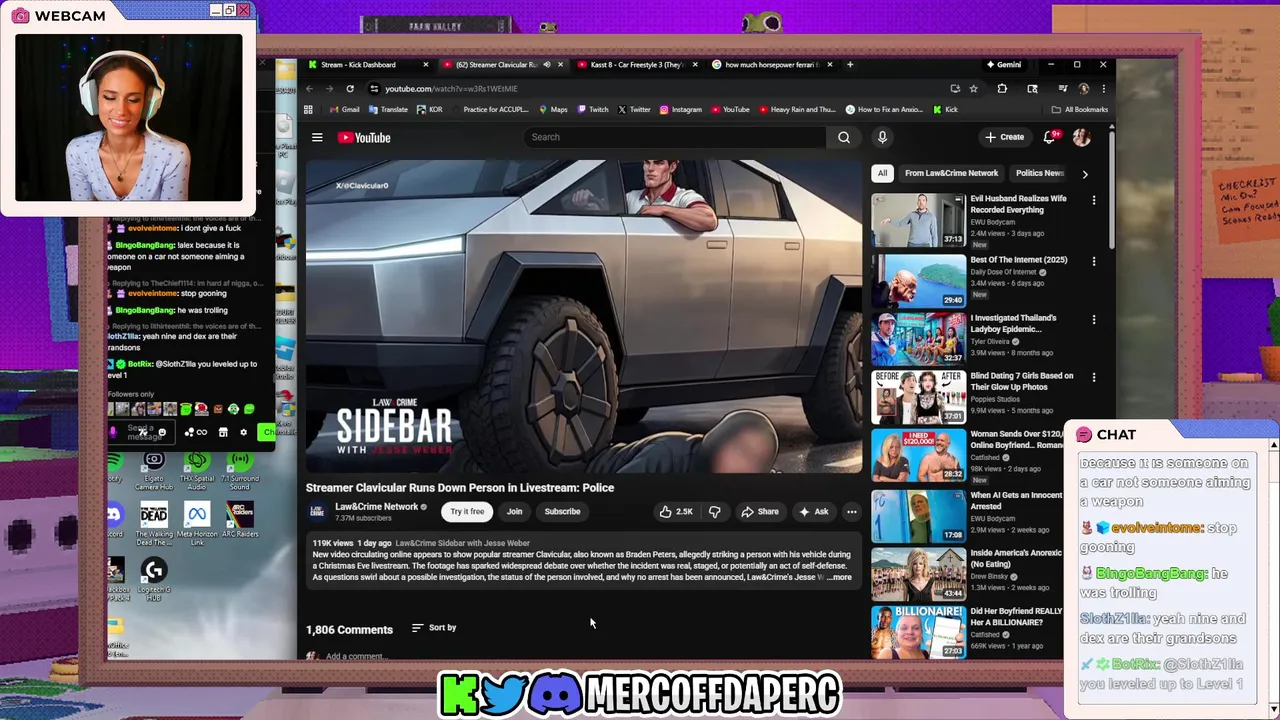Open the emoji picker in Kick chat
The image size is (1280, 720).
pyautogui.click(x=162, y=432)
